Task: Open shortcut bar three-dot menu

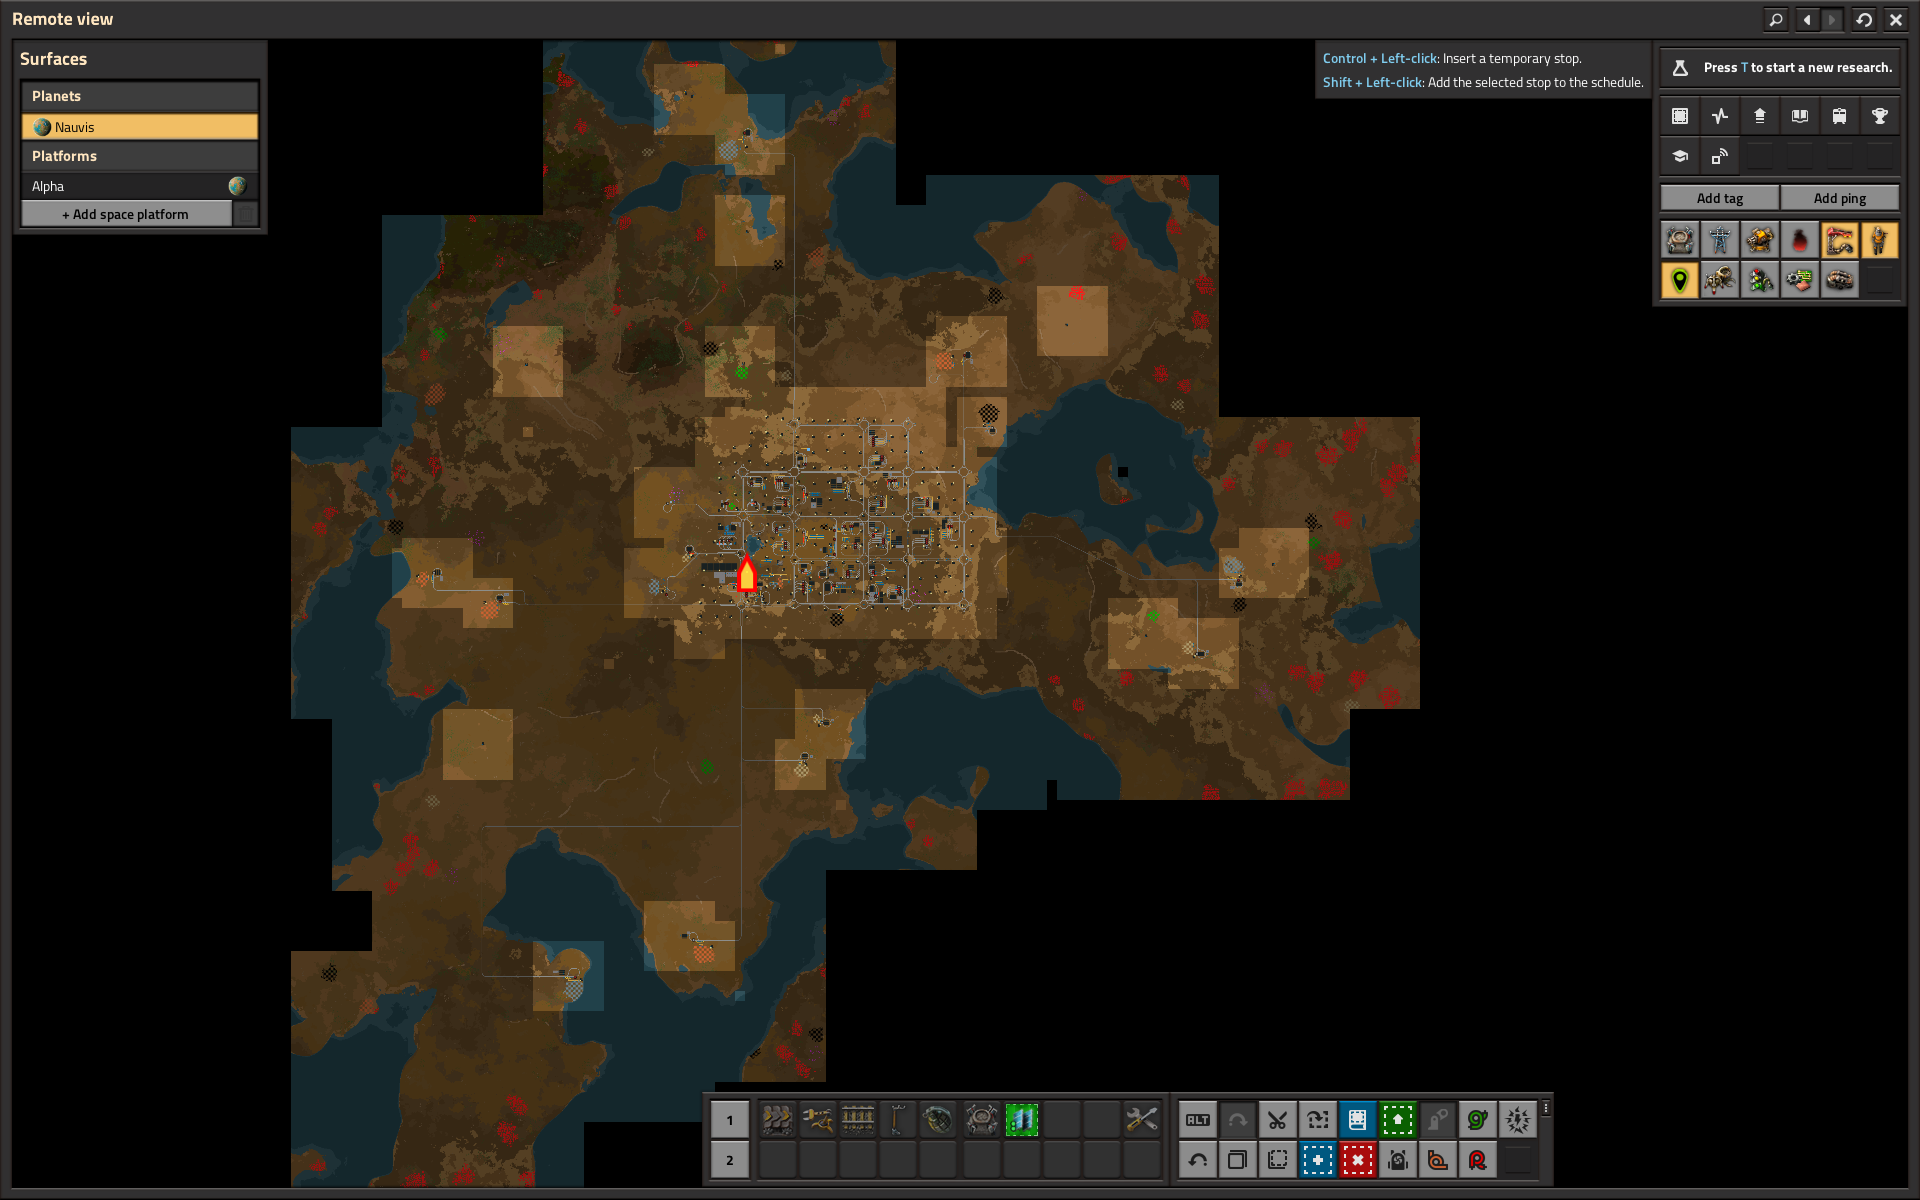Action: pyautogui.click(x=1546, y=1108)
